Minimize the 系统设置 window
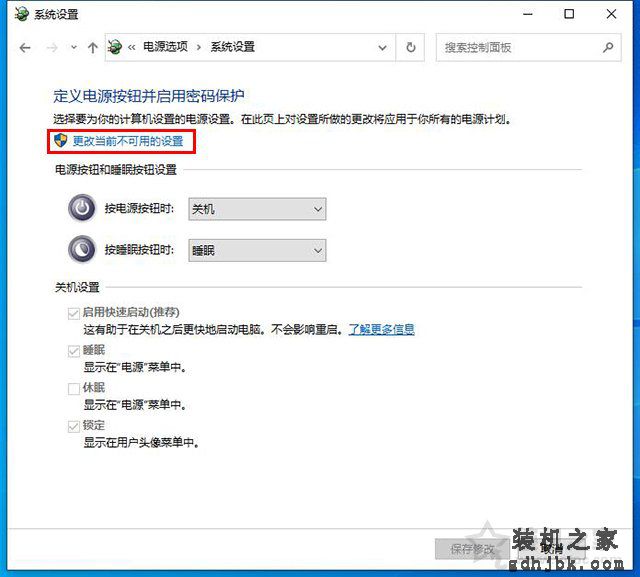Screen dimensions: 640x577 (528, 14)
